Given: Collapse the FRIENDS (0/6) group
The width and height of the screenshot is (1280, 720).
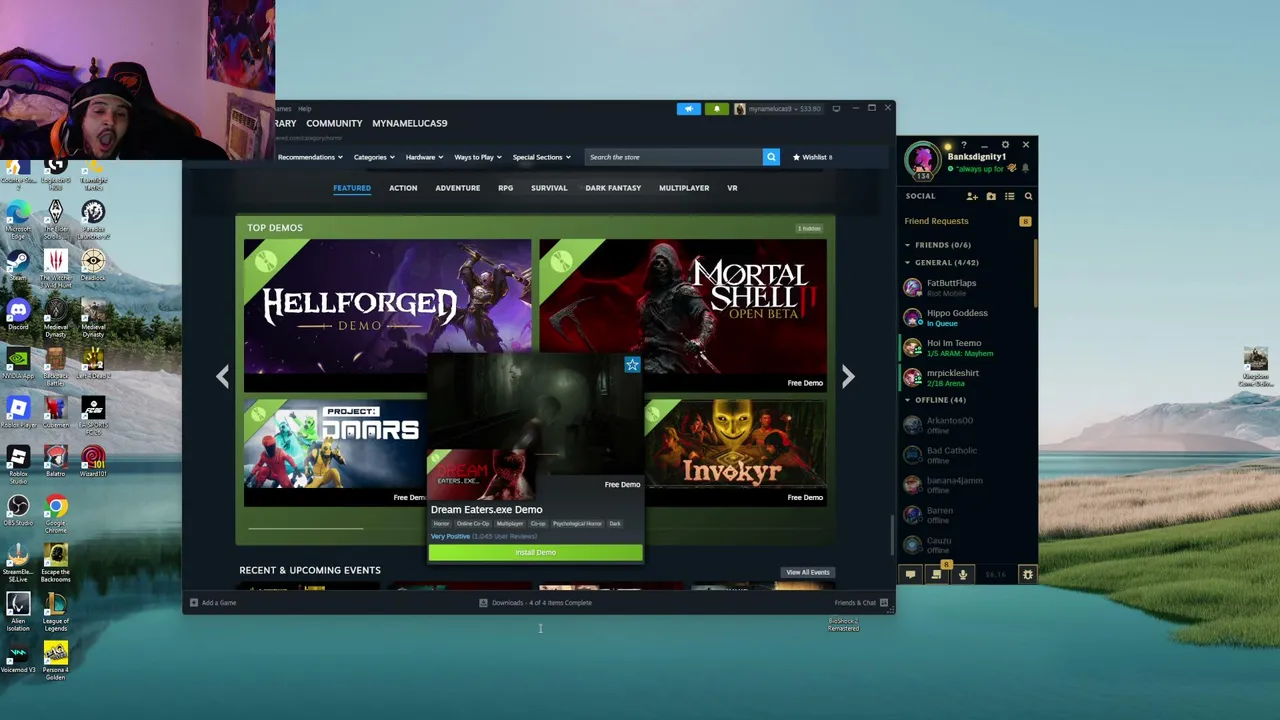Looking at the screenshot, I should pos(939,245).
